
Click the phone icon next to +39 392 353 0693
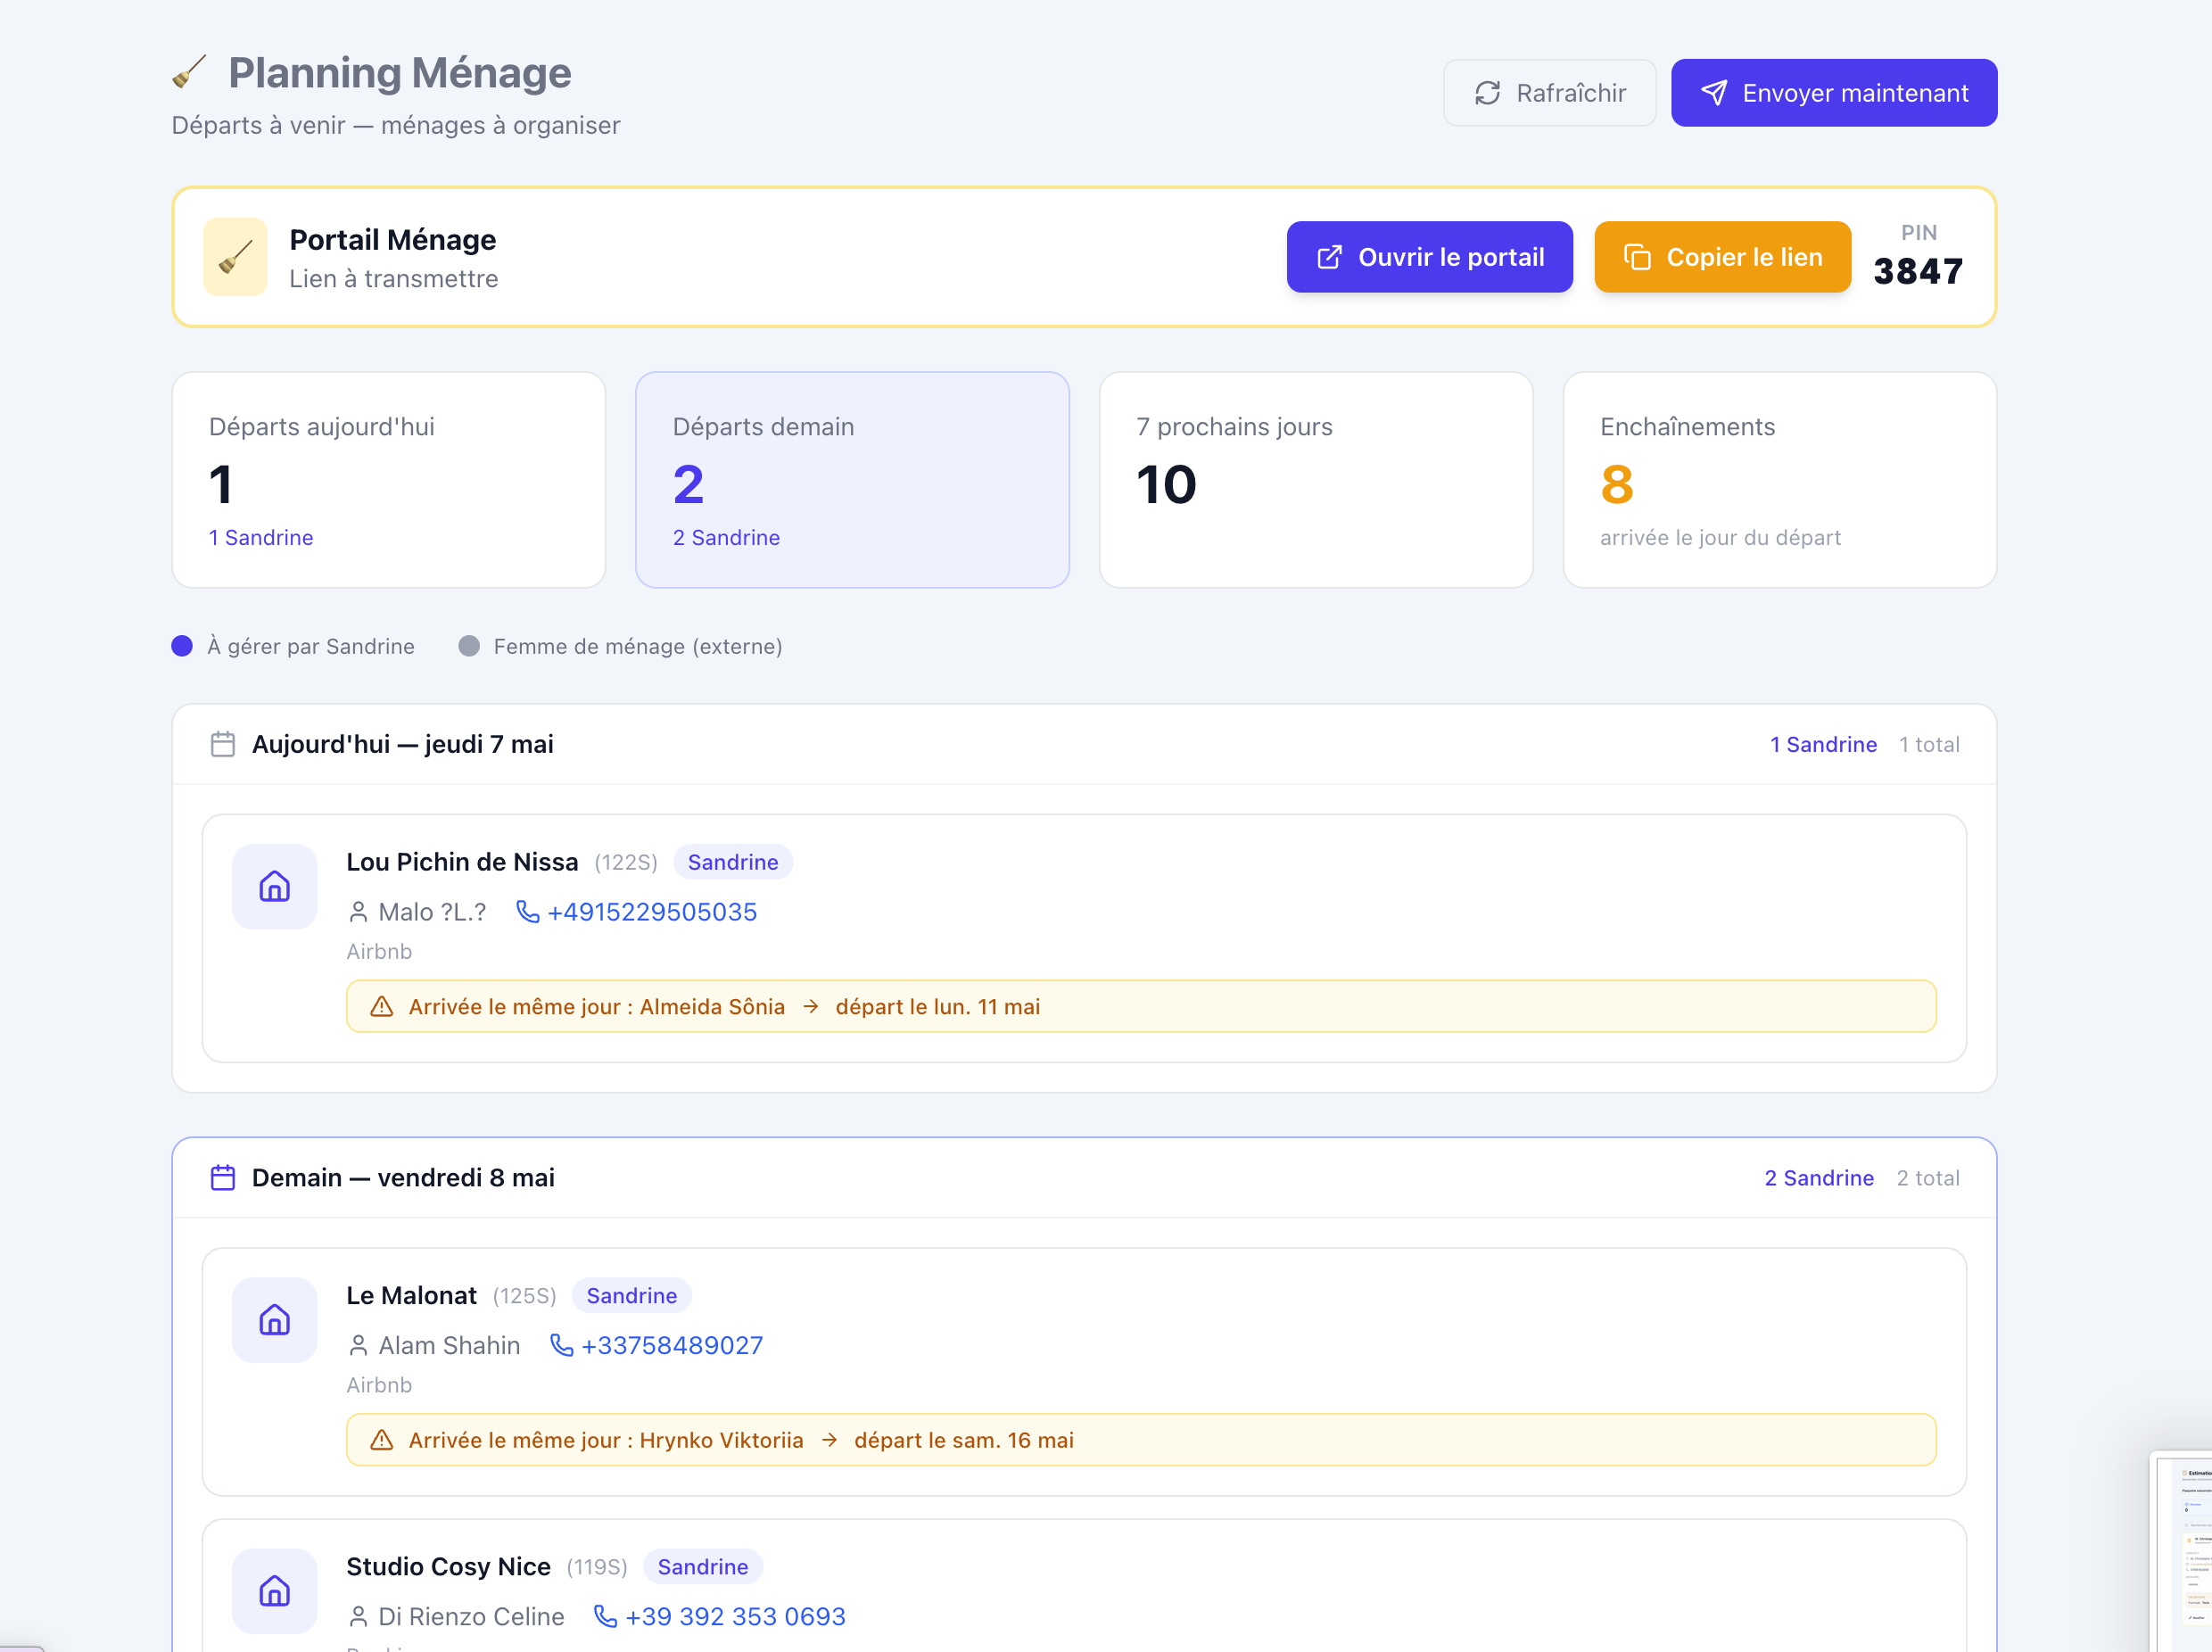605,1616
